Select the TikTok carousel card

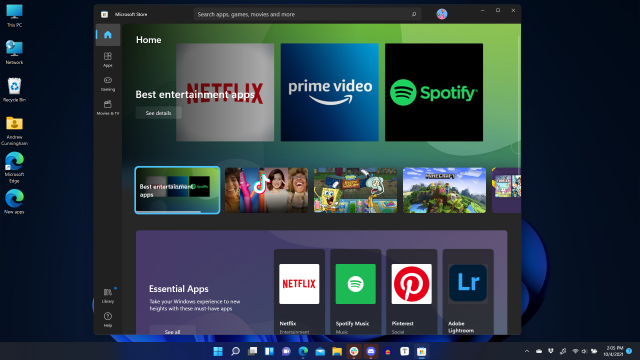[x=266, y=190]
